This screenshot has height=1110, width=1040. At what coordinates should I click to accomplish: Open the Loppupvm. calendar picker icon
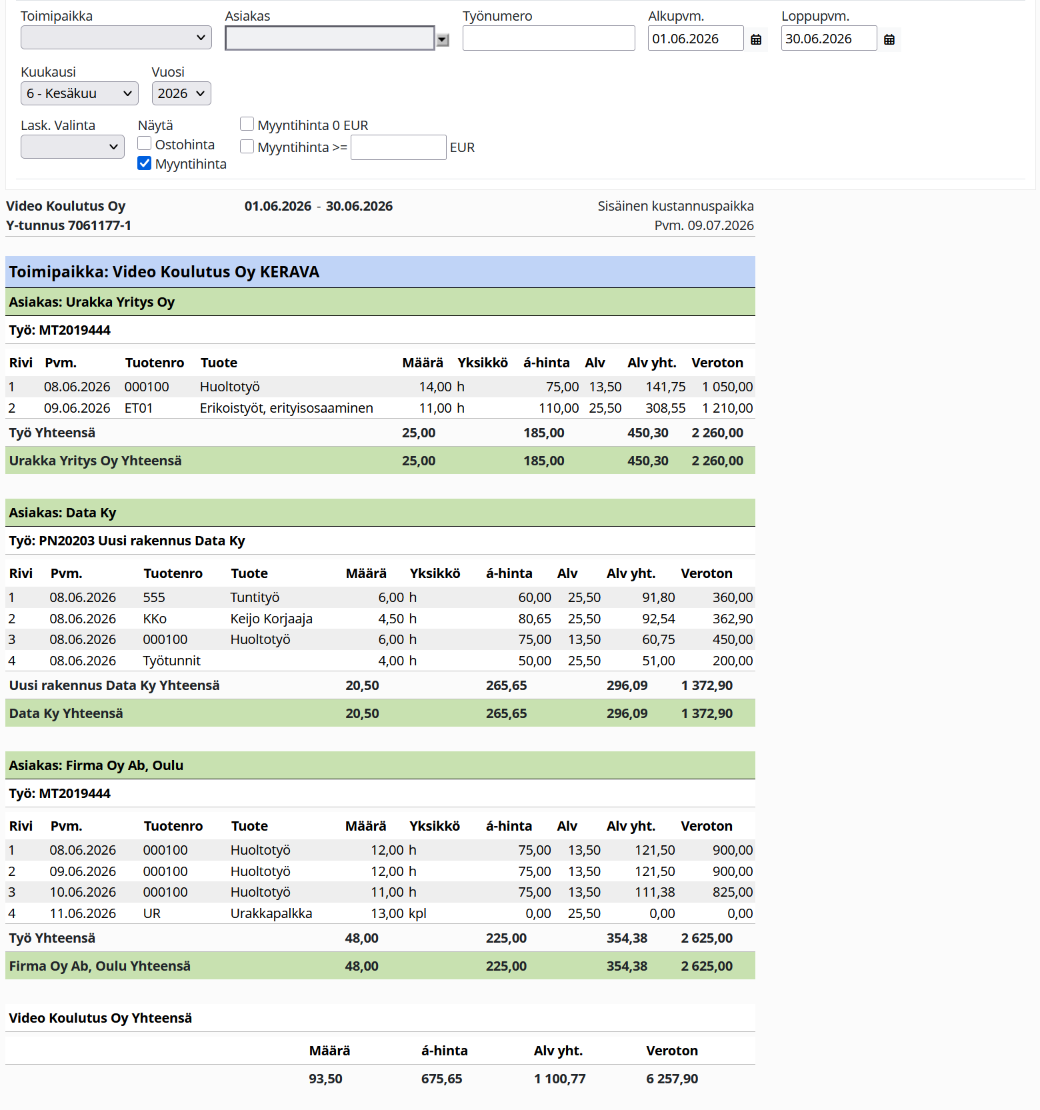889,40
